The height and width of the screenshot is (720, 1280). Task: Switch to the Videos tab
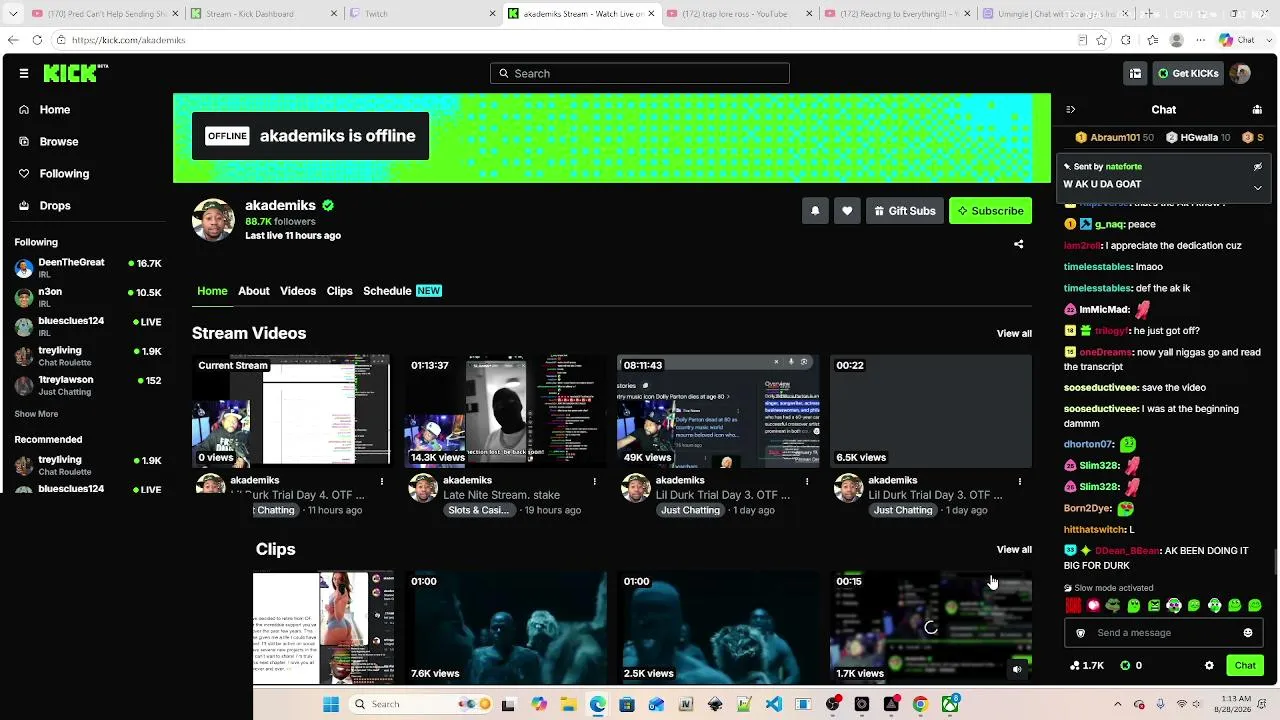[x=298, y=291]
